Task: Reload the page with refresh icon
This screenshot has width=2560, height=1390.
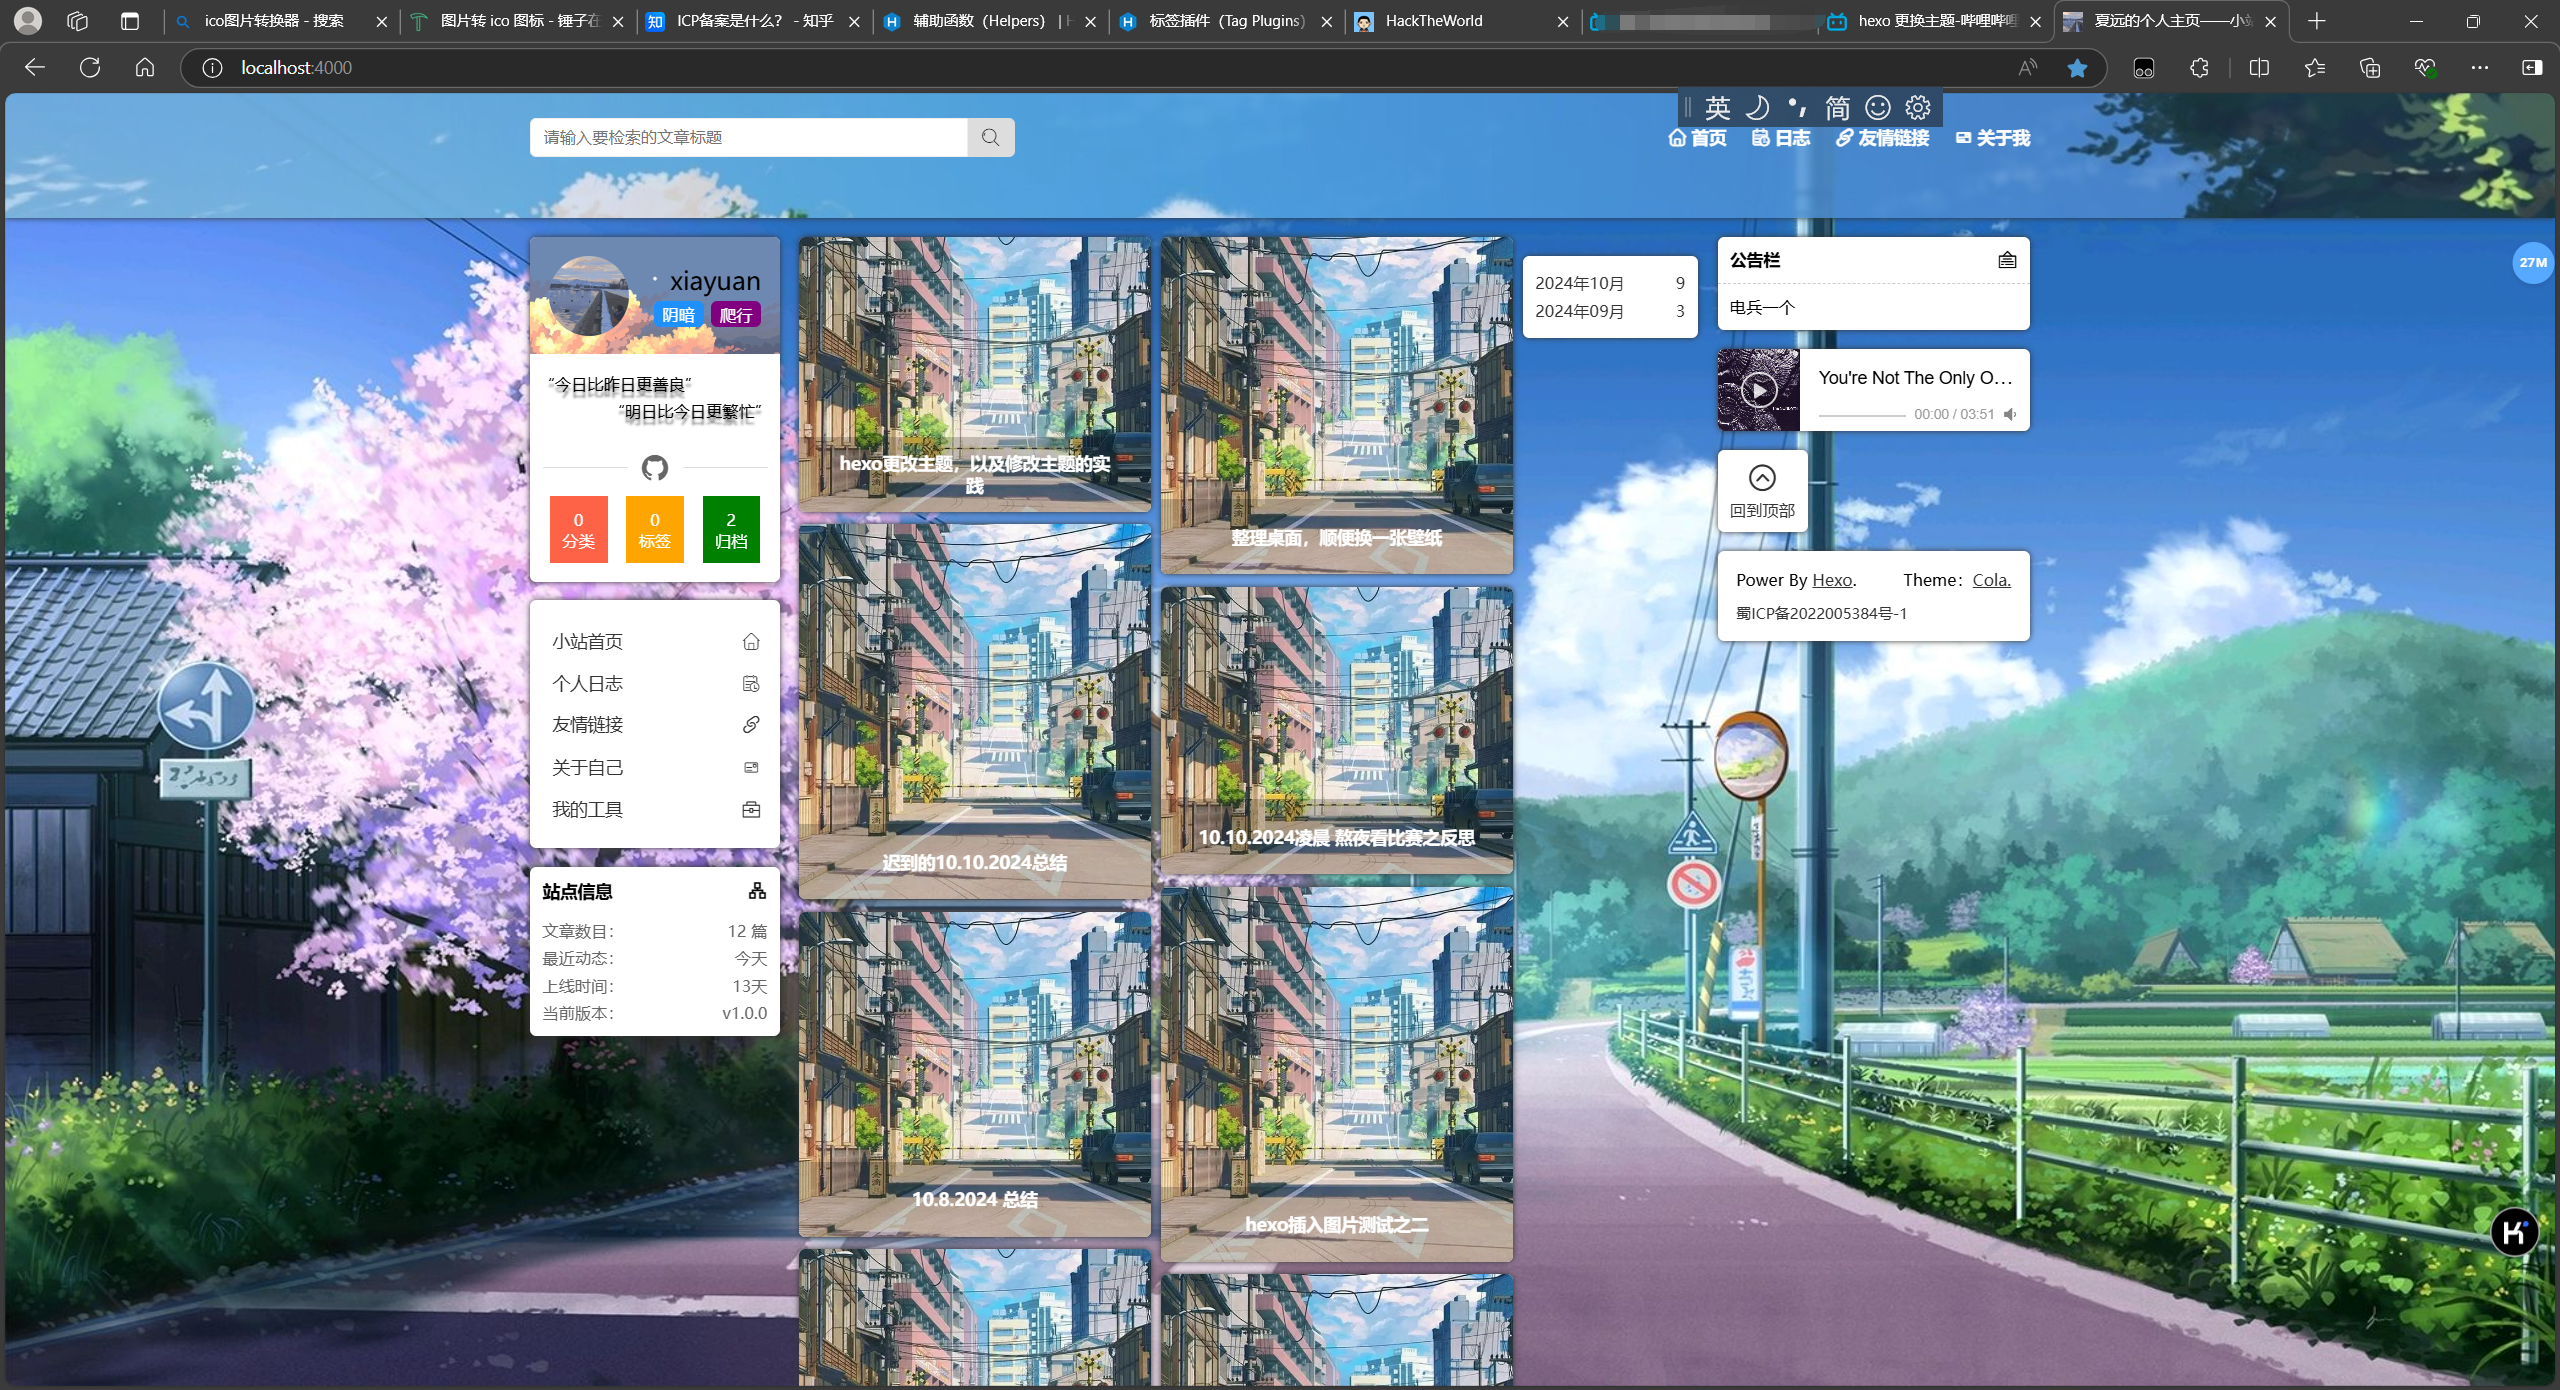Action: (90, 67)
